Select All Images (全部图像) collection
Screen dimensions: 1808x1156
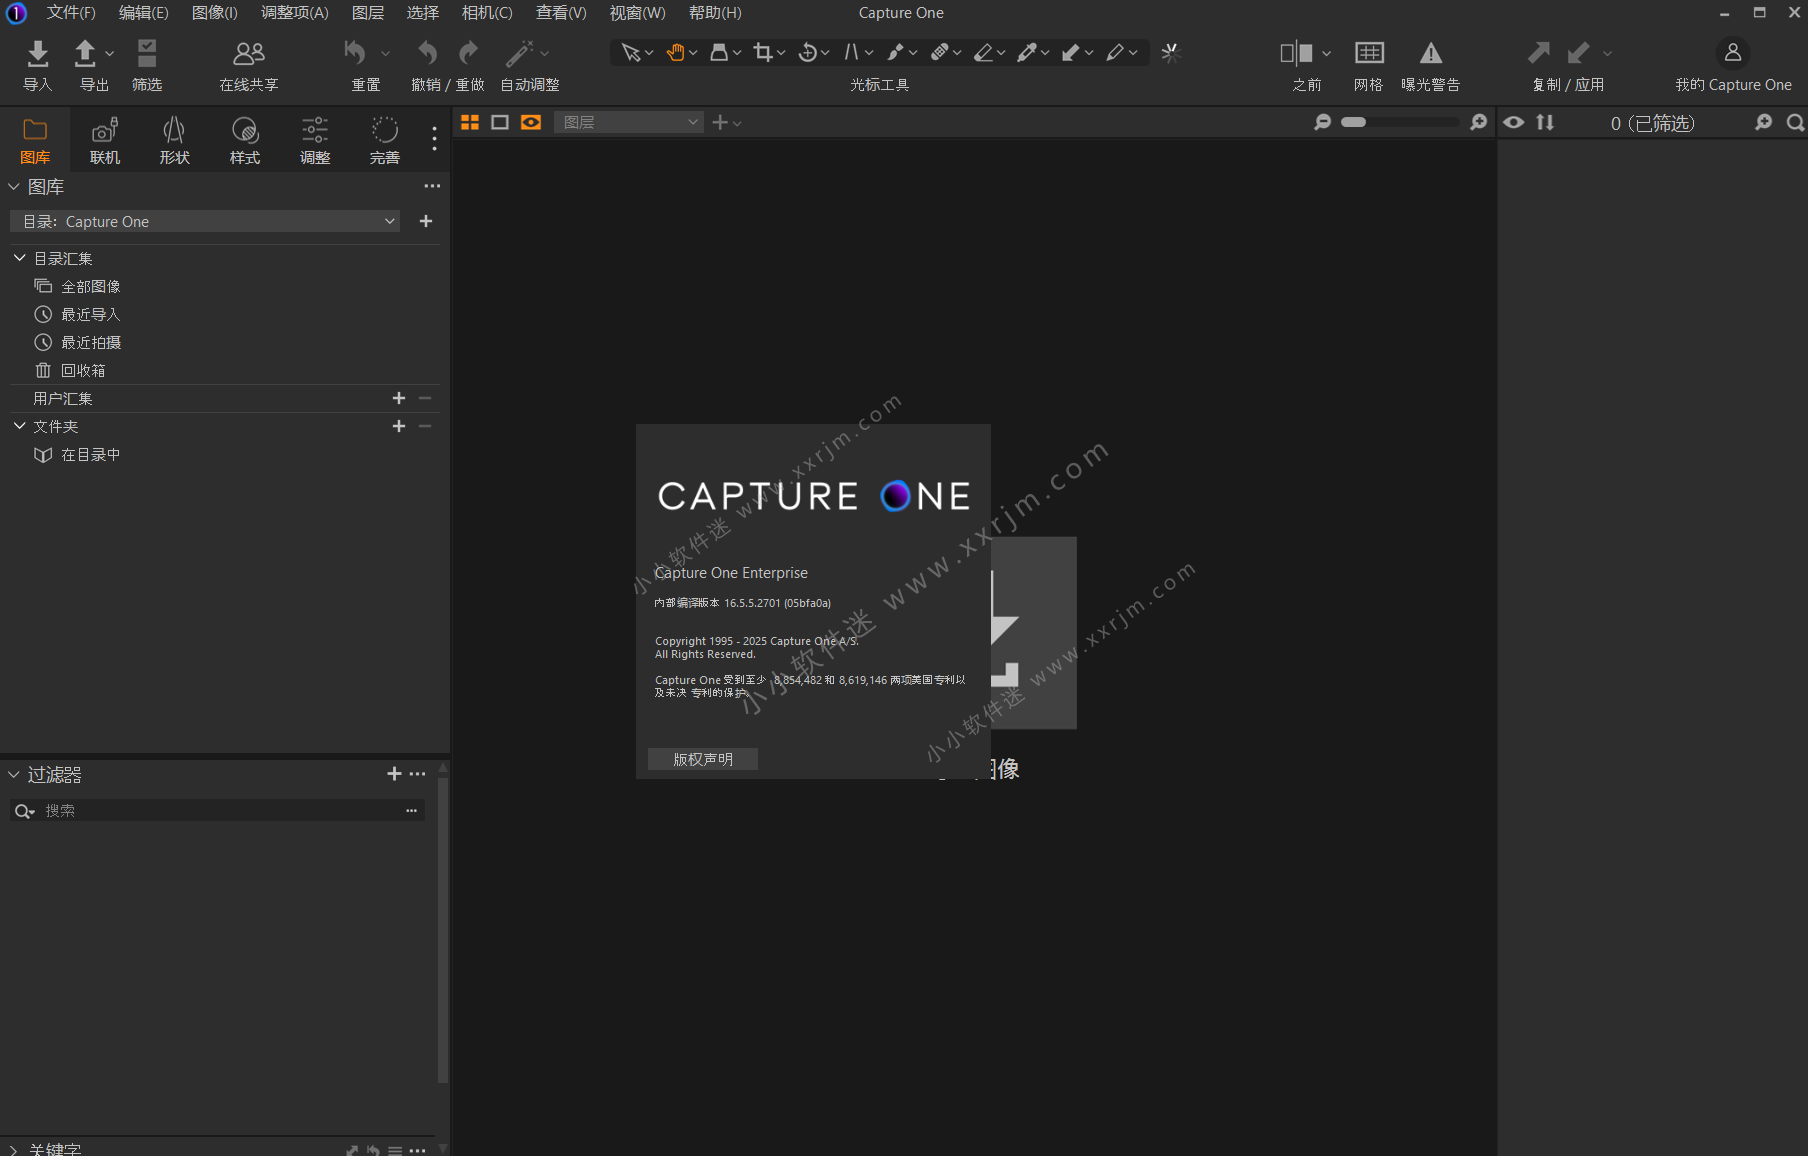[x=90, y=286]
